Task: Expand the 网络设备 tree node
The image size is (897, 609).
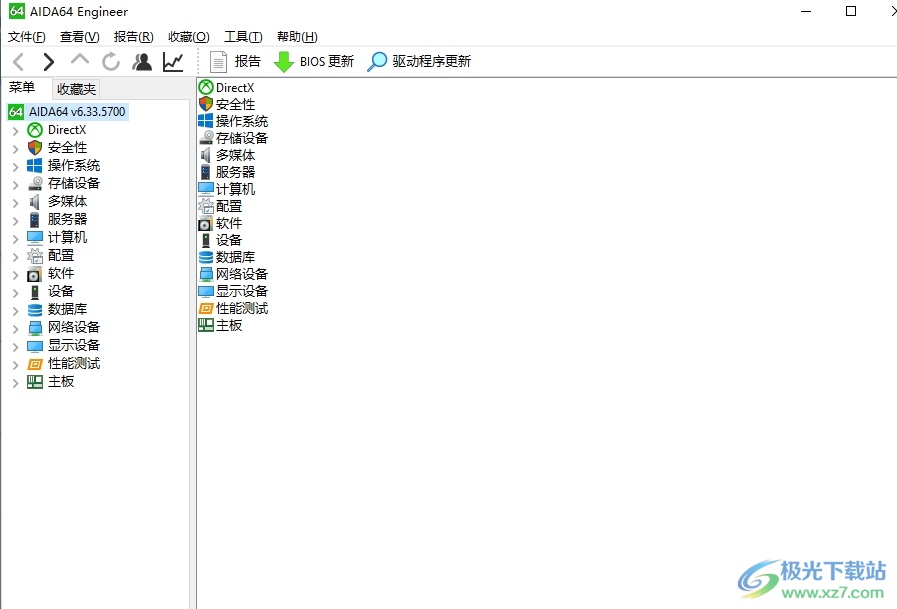Action: tap(15, 329)
